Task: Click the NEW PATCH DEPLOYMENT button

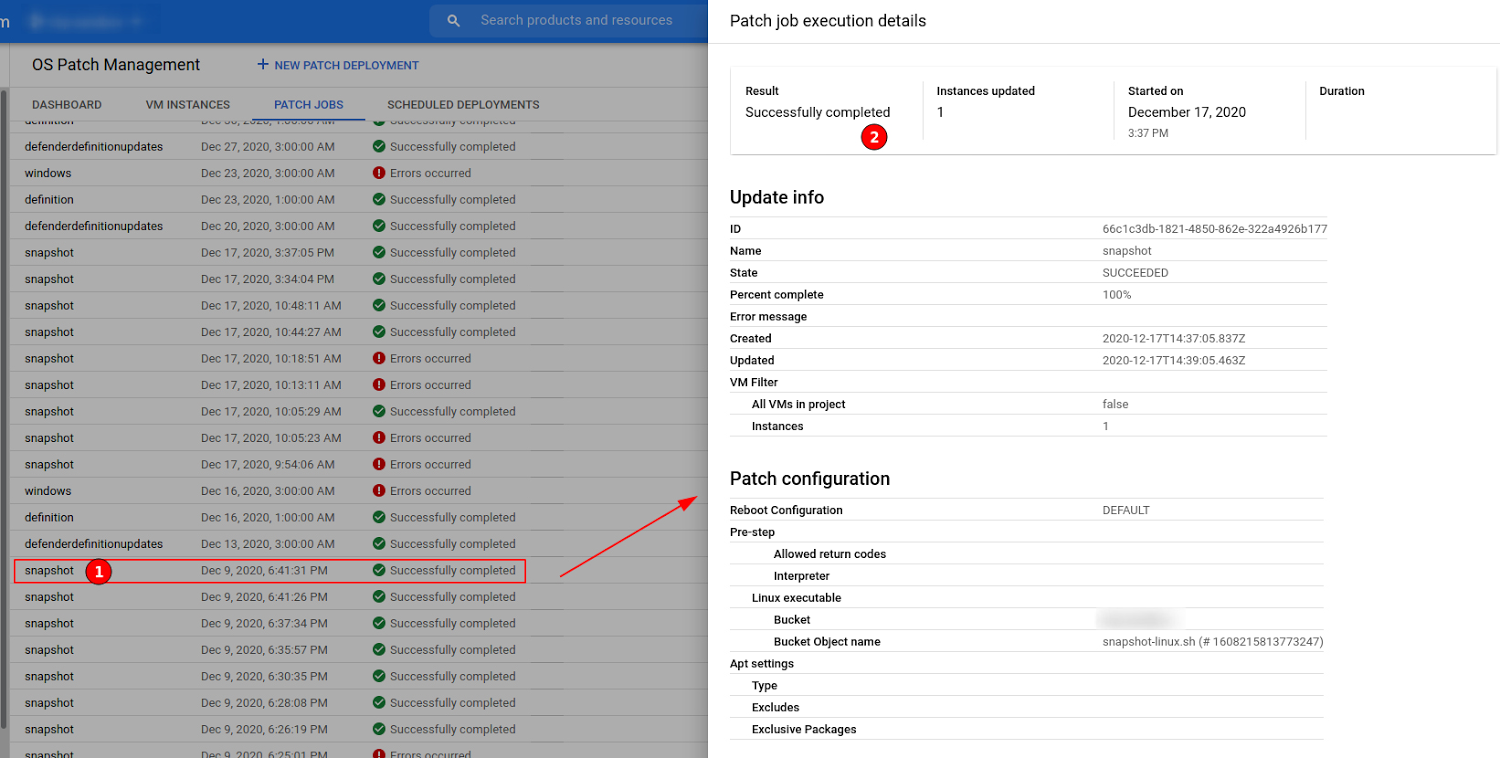Action: click(338, 65)
